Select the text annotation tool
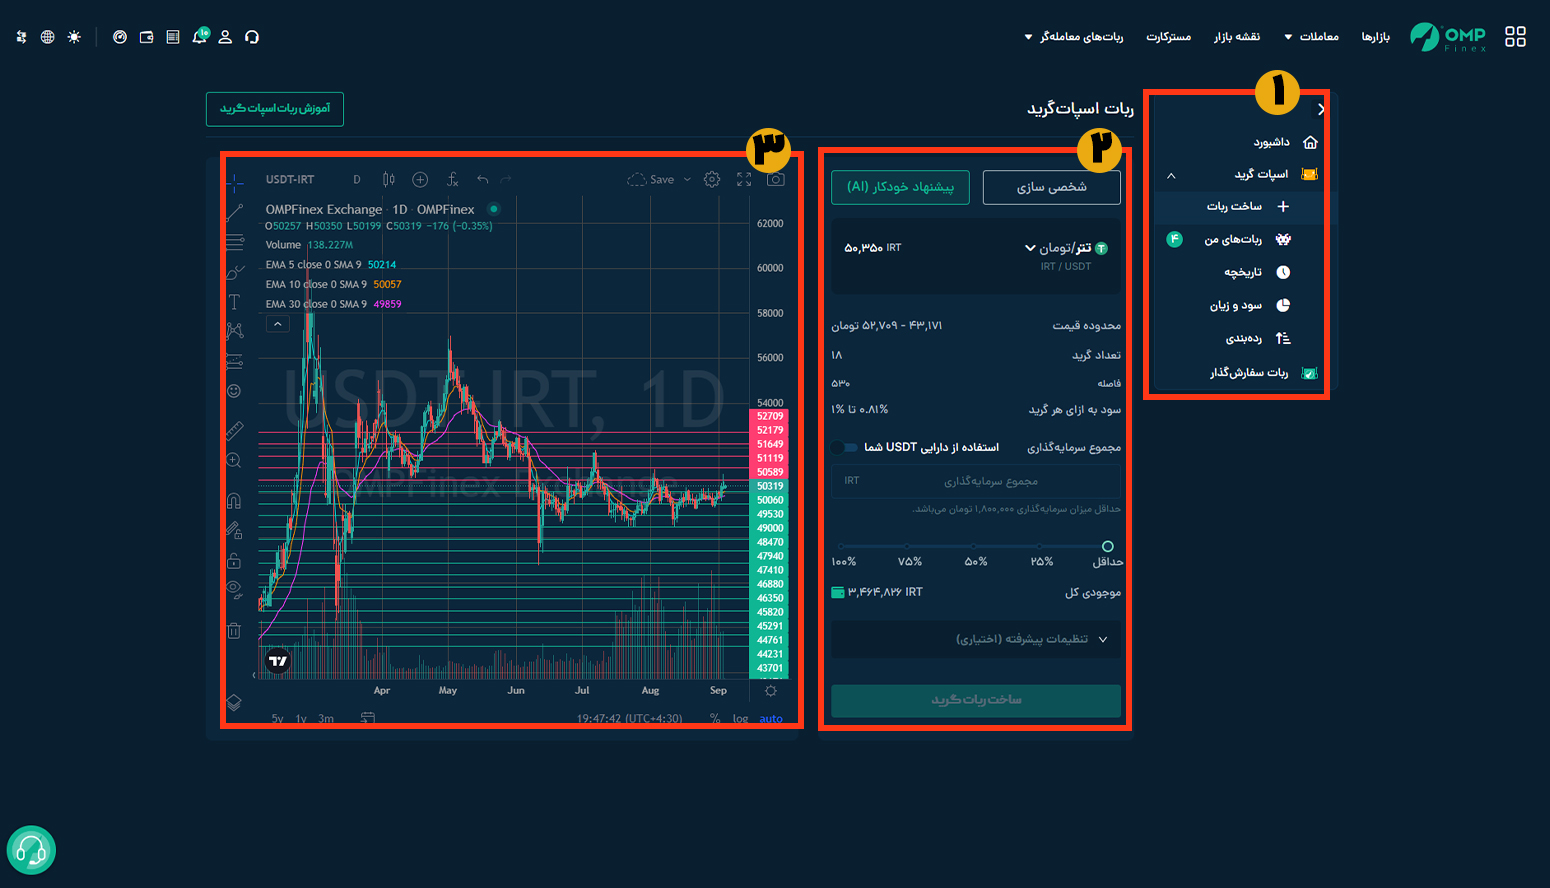Image resolution: width=1550 pixels, height=888 pixels. (234, 302)
